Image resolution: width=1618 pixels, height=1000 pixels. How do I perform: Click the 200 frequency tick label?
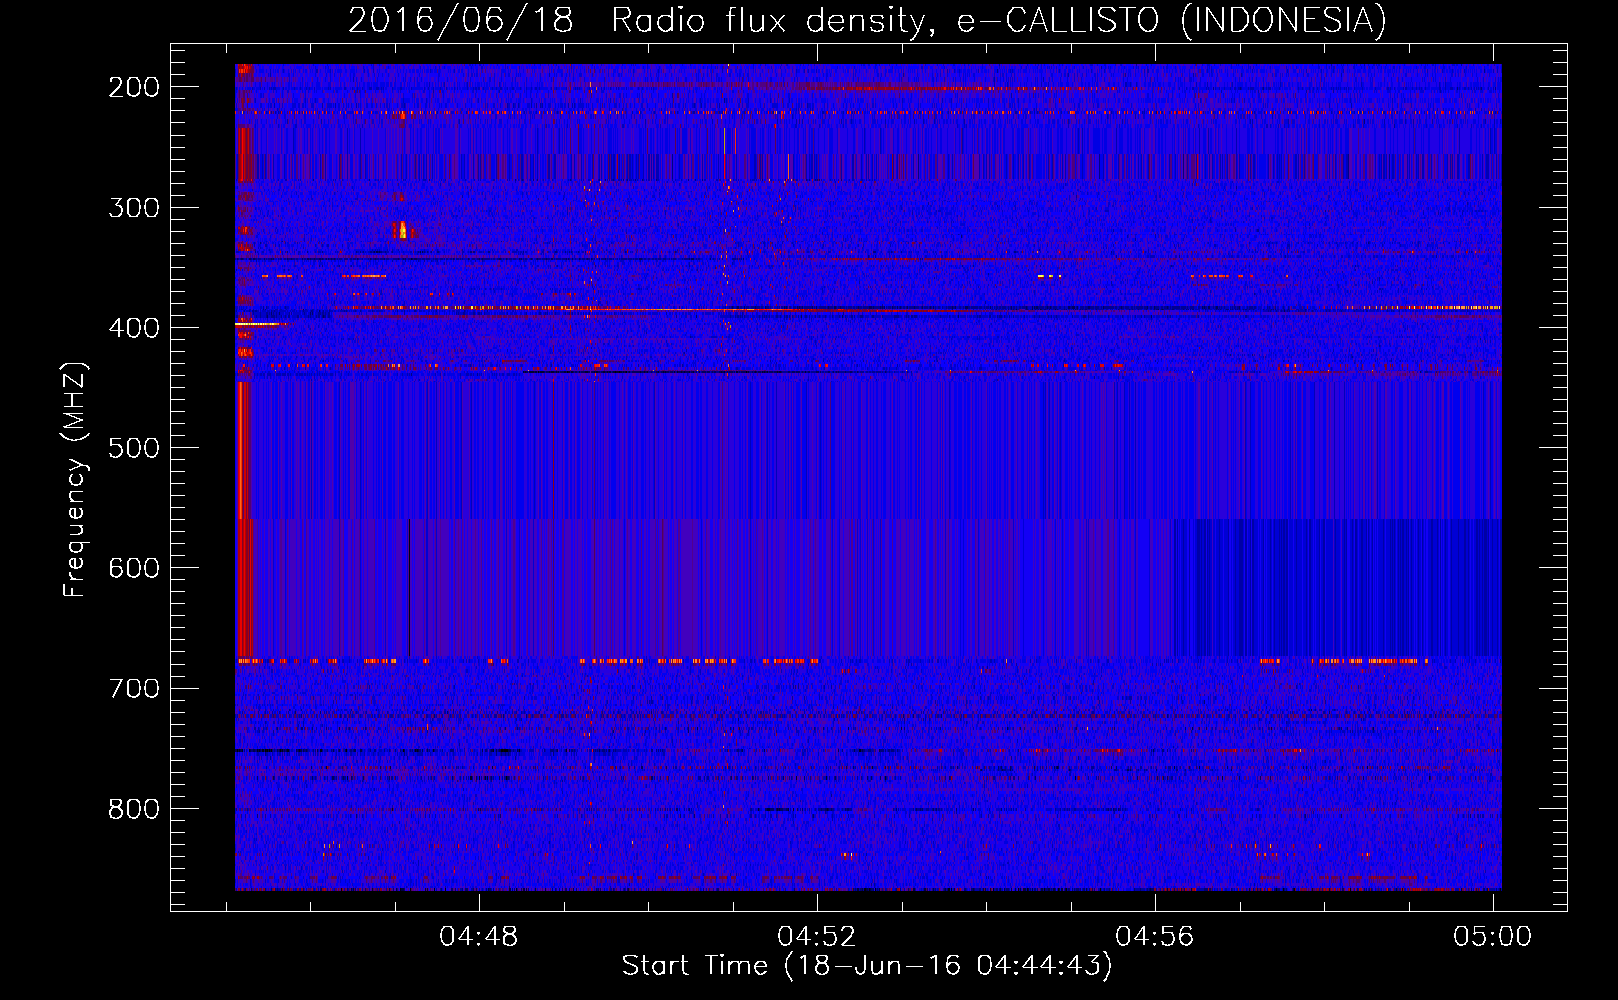(134, 87)
